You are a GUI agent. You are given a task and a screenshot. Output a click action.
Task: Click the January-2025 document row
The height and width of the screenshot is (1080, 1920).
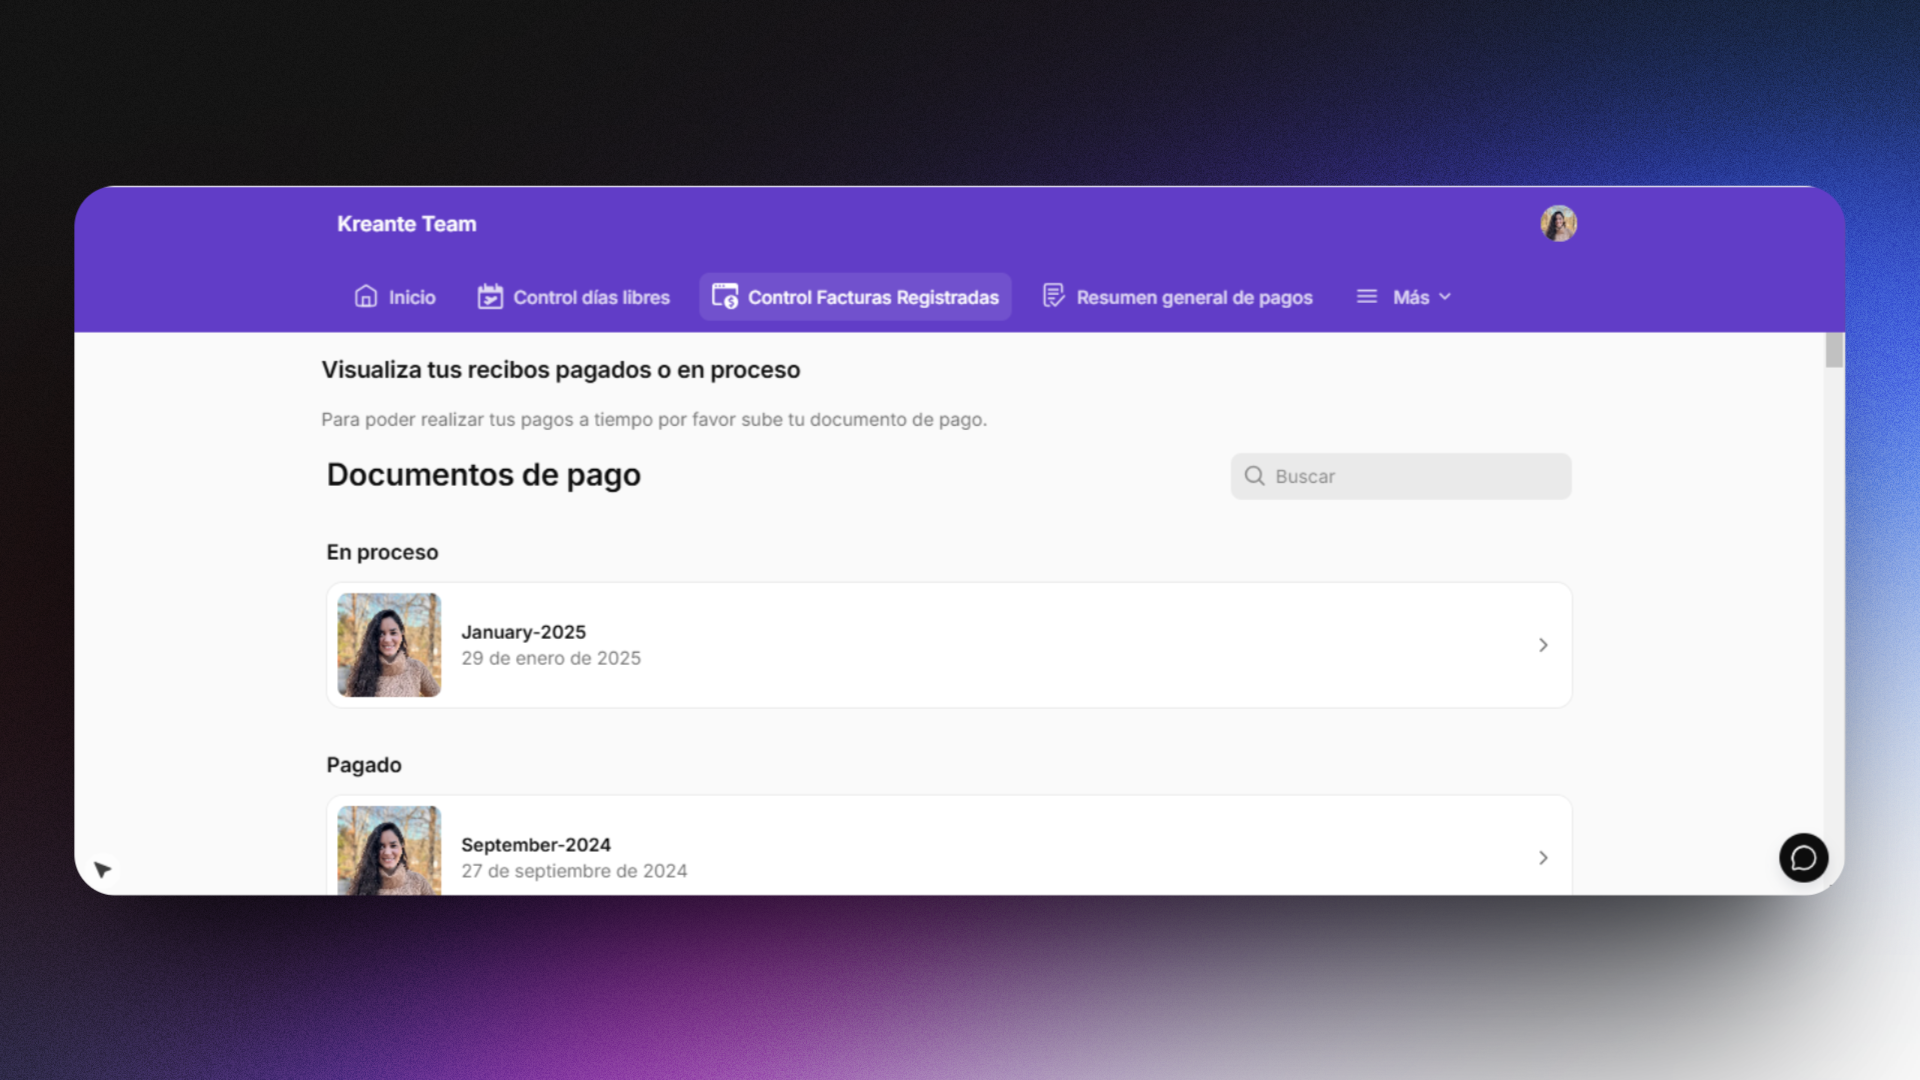coord(948,645)
